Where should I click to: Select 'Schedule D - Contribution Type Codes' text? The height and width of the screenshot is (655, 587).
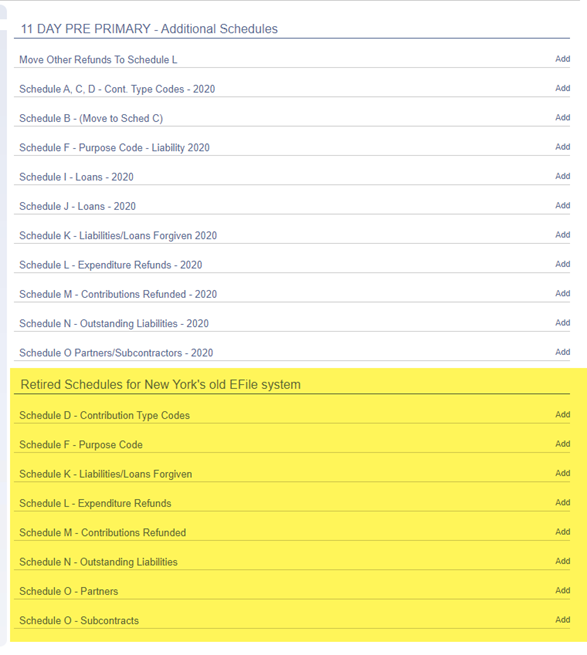click(104, 415)
